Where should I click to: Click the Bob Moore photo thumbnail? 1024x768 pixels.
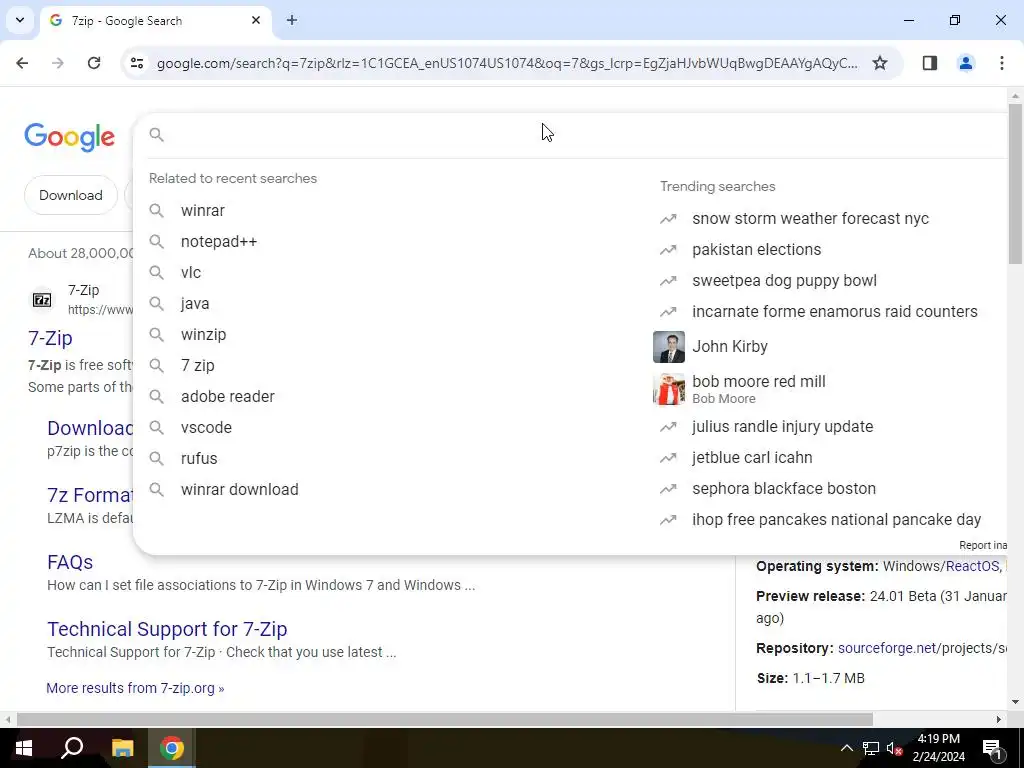coord(669,389)
